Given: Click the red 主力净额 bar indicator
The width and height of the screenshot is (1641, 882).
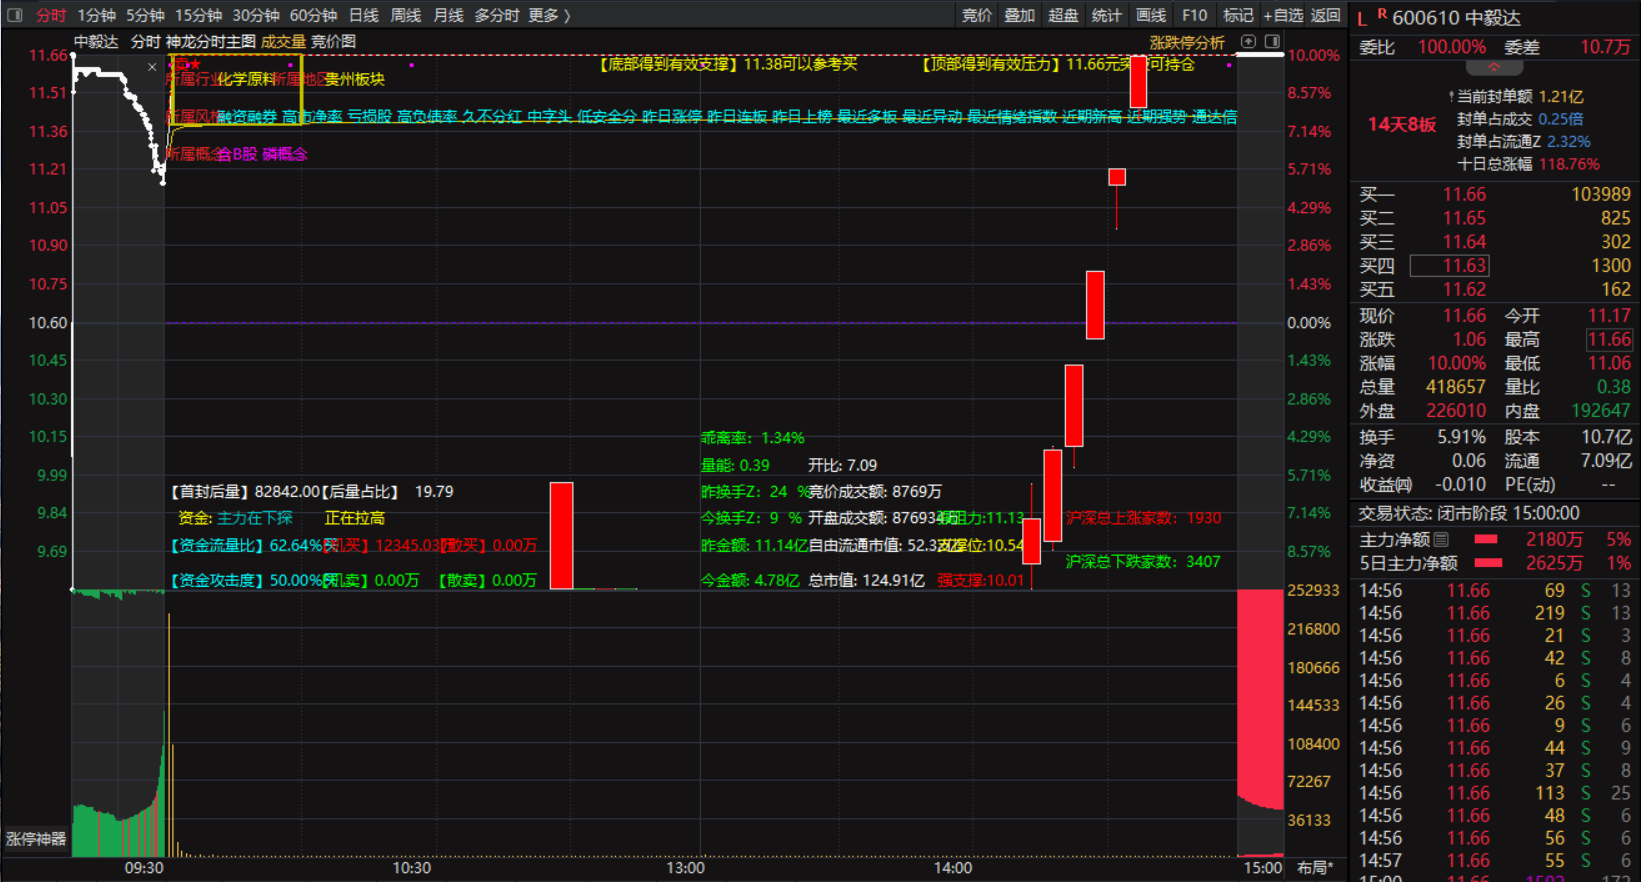Looking at the screenshot, I should coord(1487,539).
